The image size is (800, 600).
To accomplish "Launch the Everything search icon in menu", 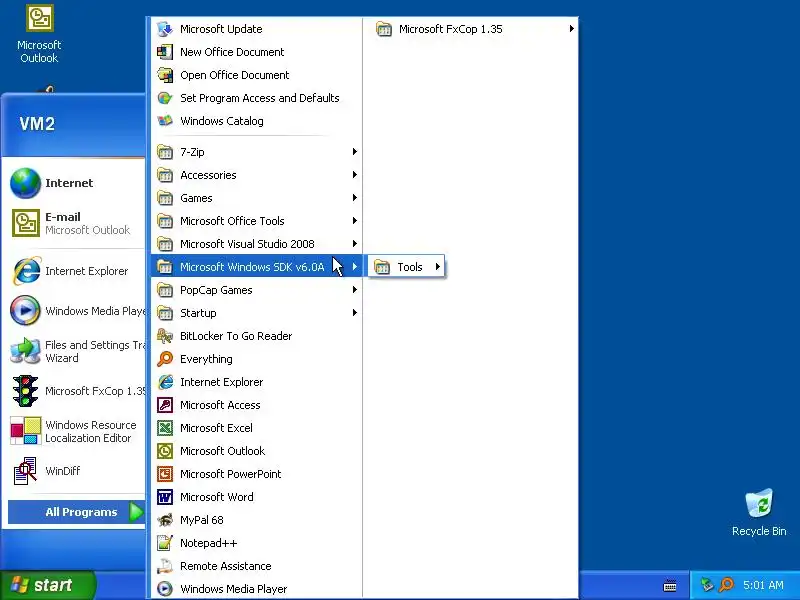I will 165,359.
